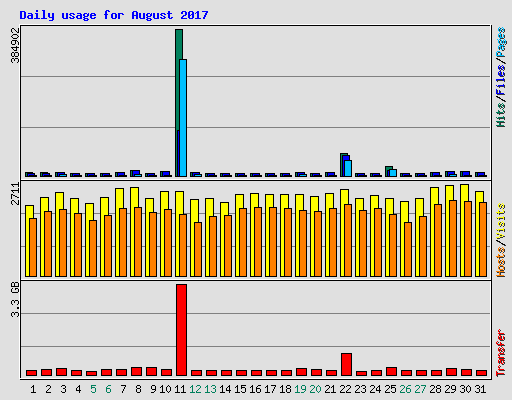Click the green weekend day label 6
This screenshot has width=512, height=400.
point(108,389)
